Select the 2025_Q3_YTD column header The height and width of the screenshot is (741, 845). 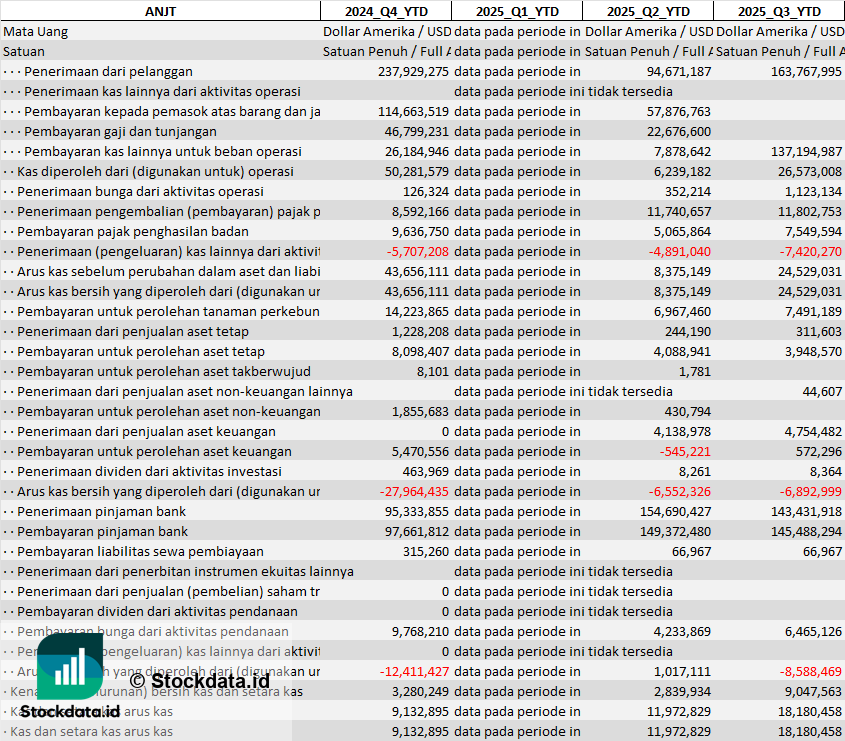tap(779, 11)
